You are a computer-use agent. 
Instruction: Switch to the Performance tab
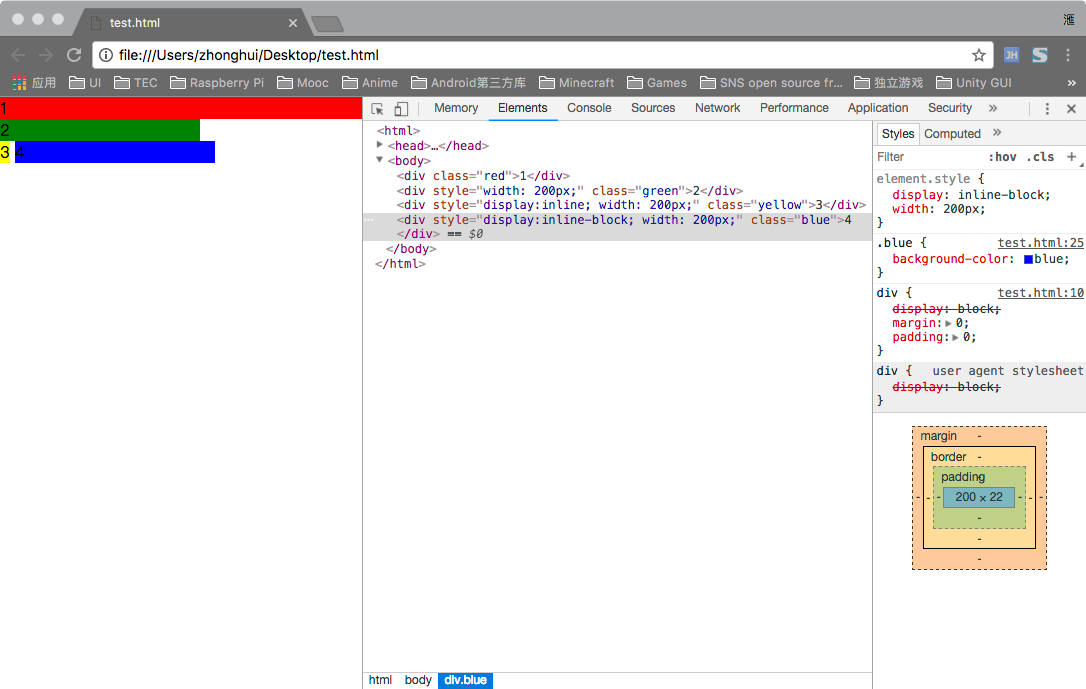pyautogui.click(x=794, y=108)
